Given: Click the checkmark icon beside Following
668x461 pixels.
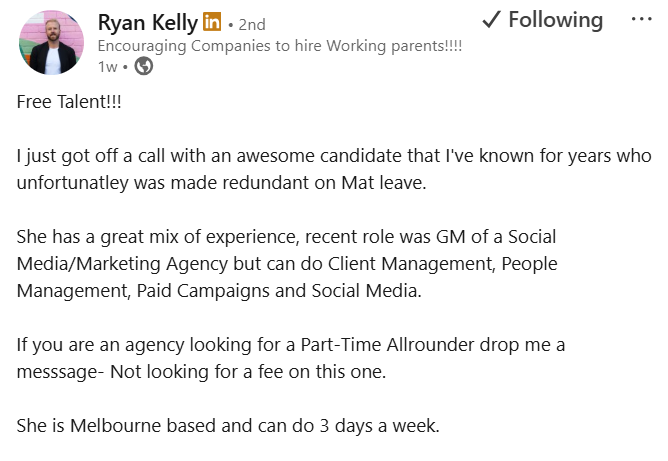Looking at the screenshot, I should pyautogui.click(x=490, y=20).
